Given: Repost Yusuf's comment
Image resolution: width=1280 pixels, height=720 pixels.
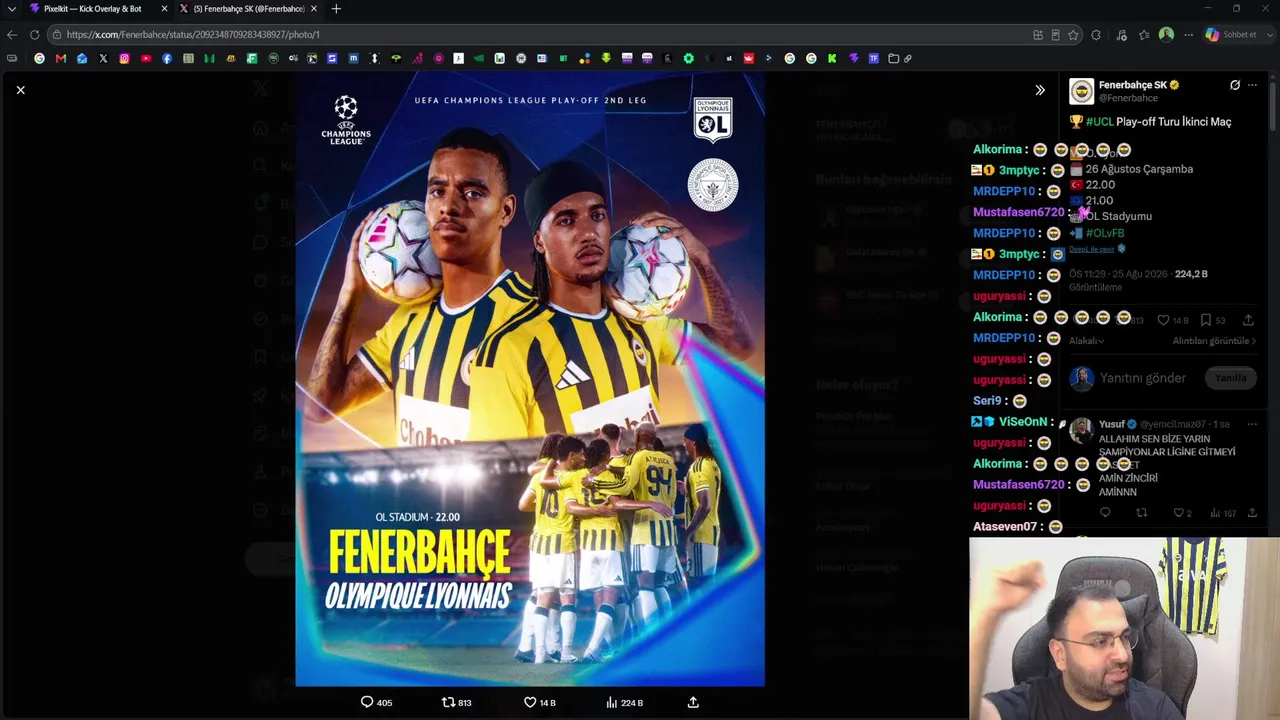Looking at the screenshot, I should pos(1141,513).
